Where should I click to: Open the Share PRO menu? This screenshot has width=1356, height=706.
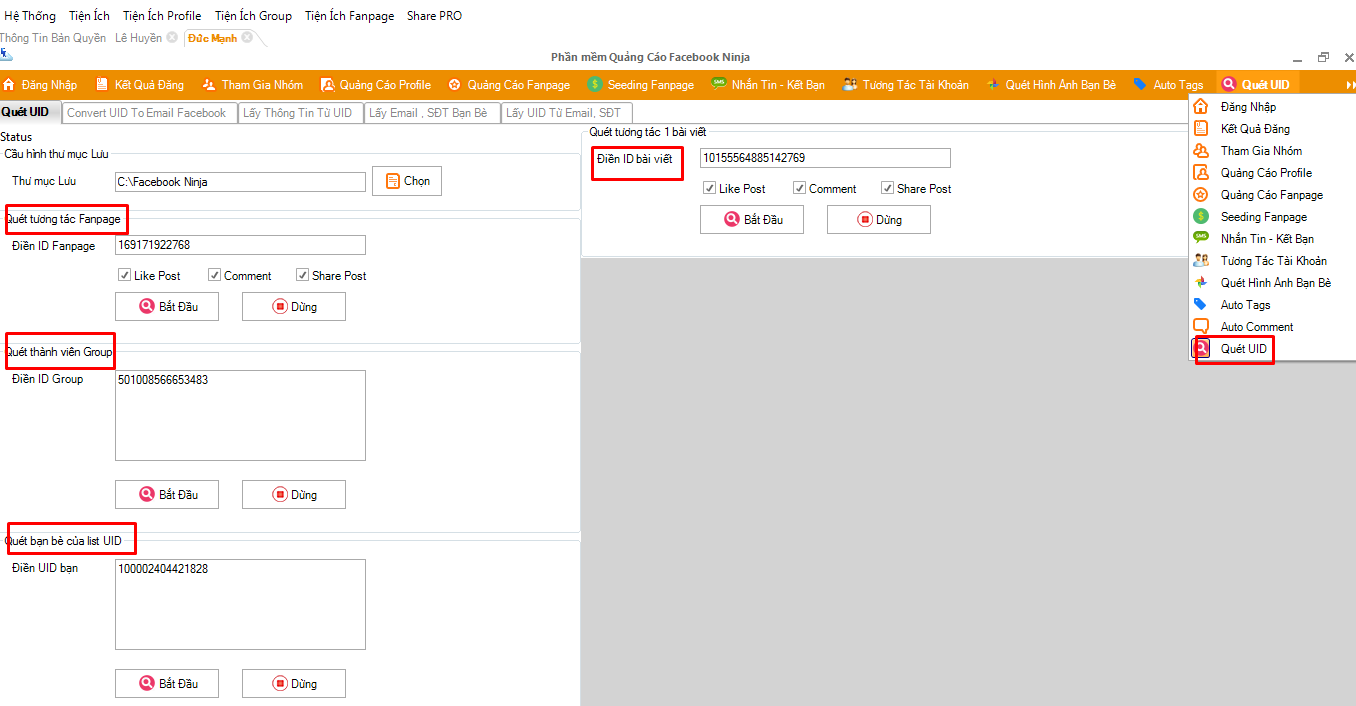[434, 16]
